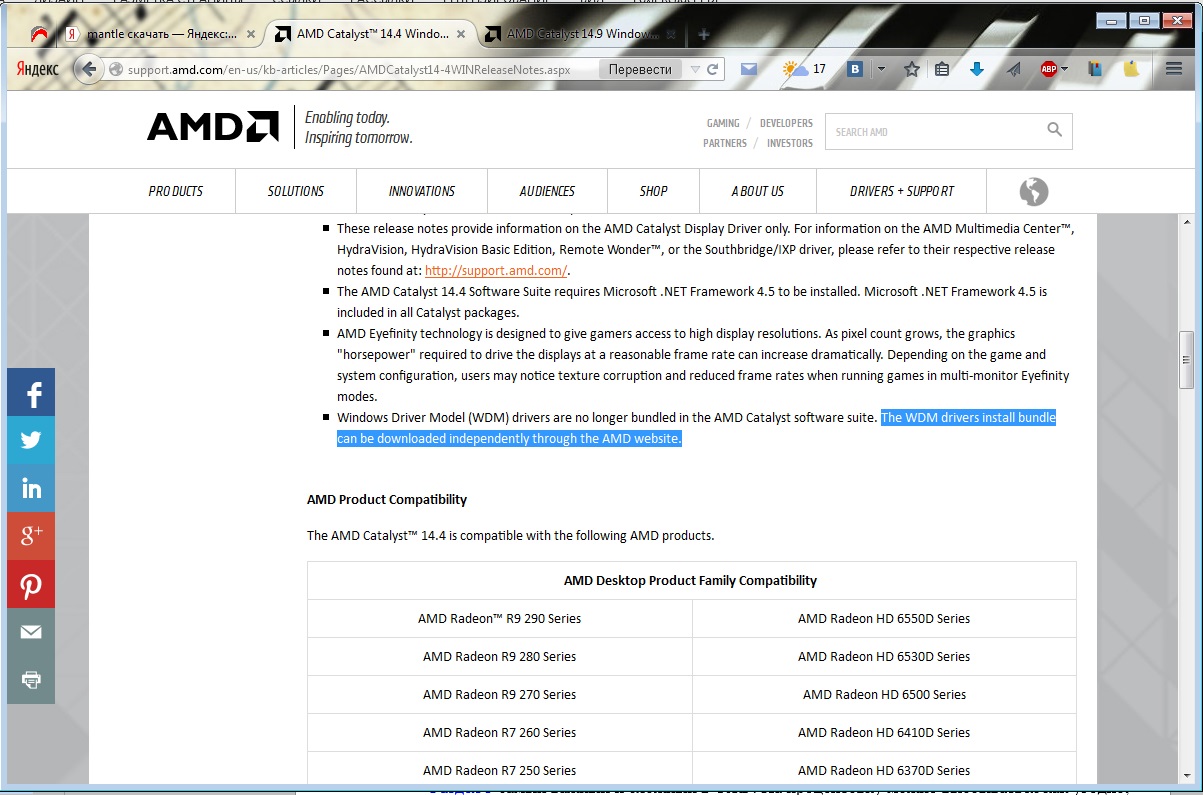Click the AMD Radeon R7 260 Series cell
Viewport: 1203px width, 795px height.
(500, 733)
